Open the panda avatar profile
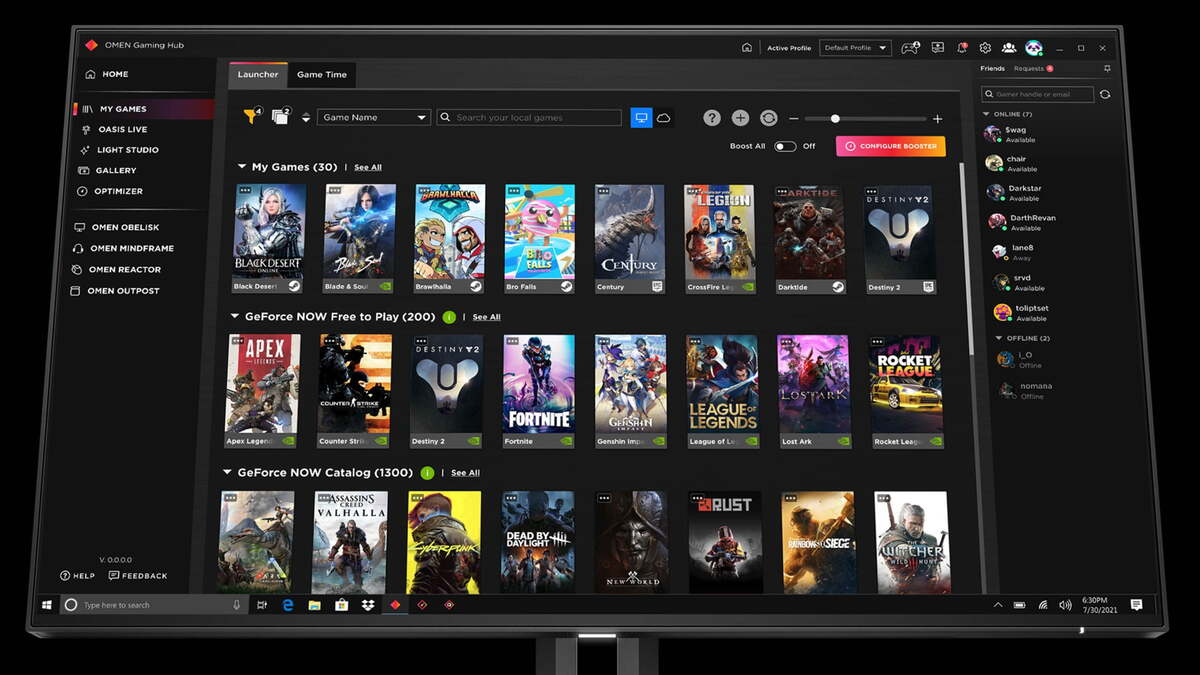Screen dimensions: 1200x675 (x=1034, y=47)
